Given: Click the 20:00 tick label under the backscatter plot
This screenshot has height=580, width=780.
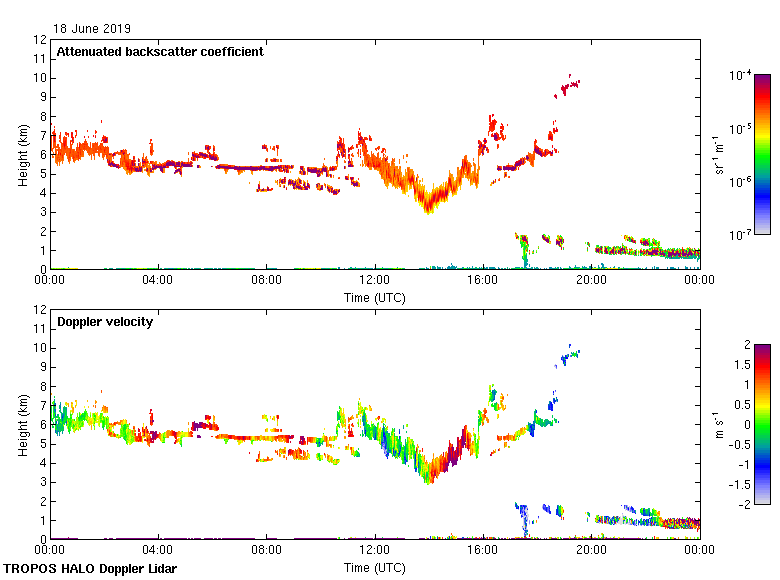Looking at the screenshot, I should (591, 281).
